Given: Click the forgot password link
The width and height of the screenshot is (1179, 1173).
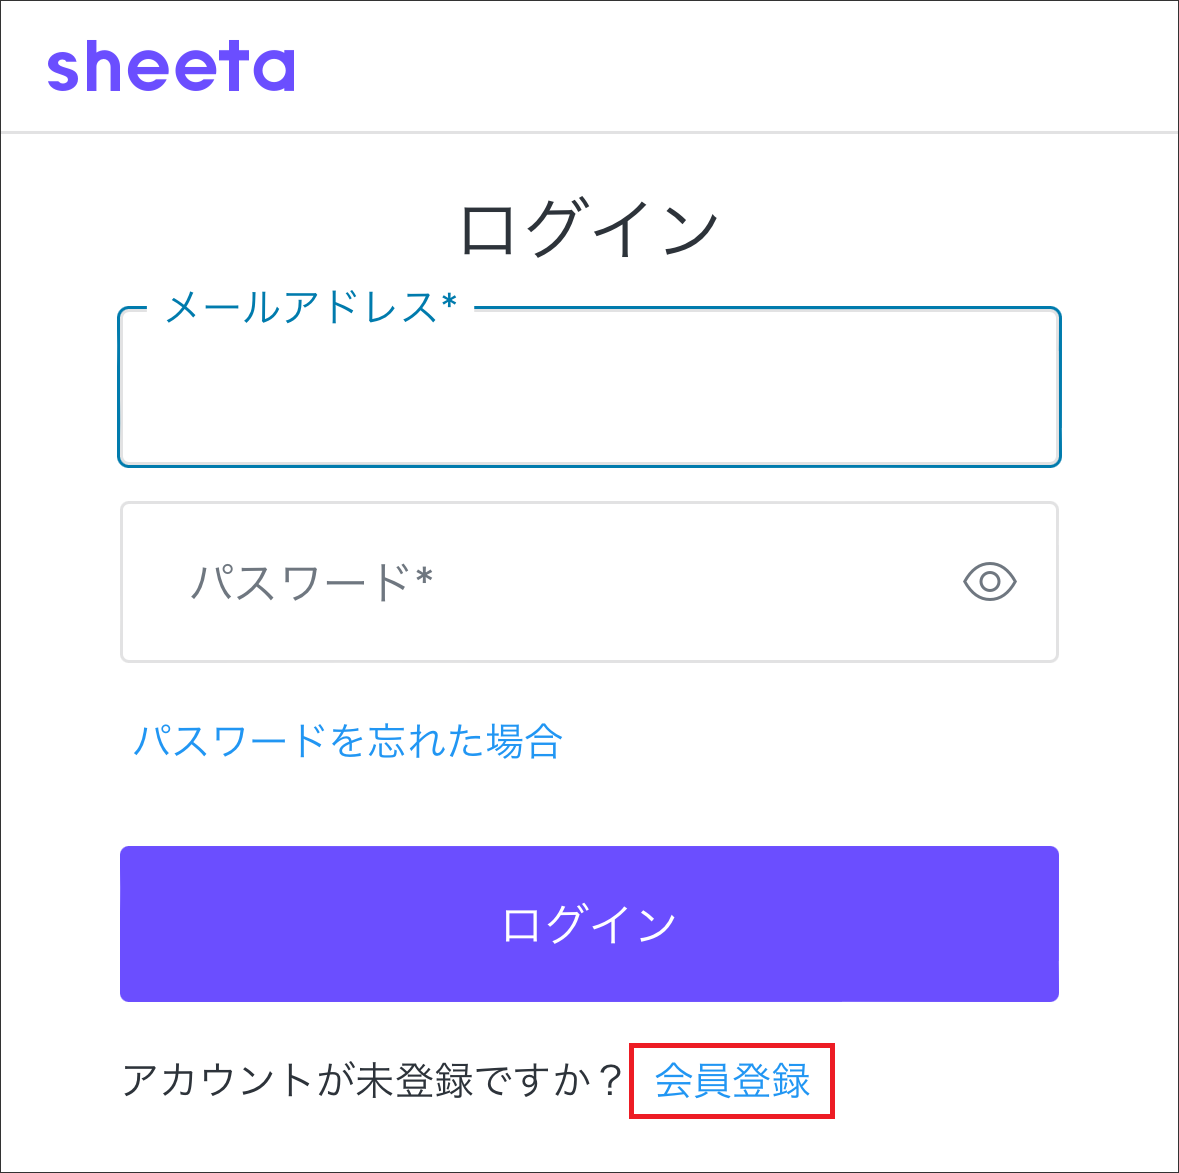Looking at the screenshot, I should [347, 741].
